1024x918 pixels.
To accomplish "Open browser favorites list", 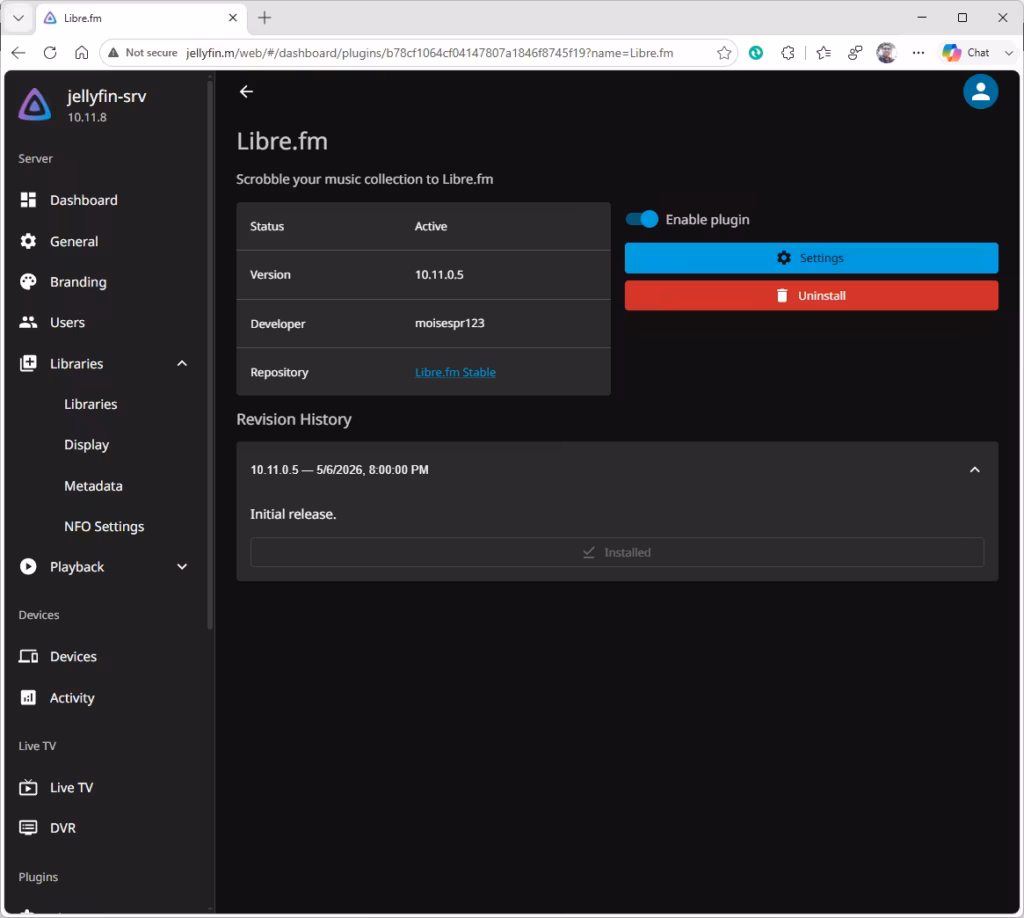I will (824, 53).
